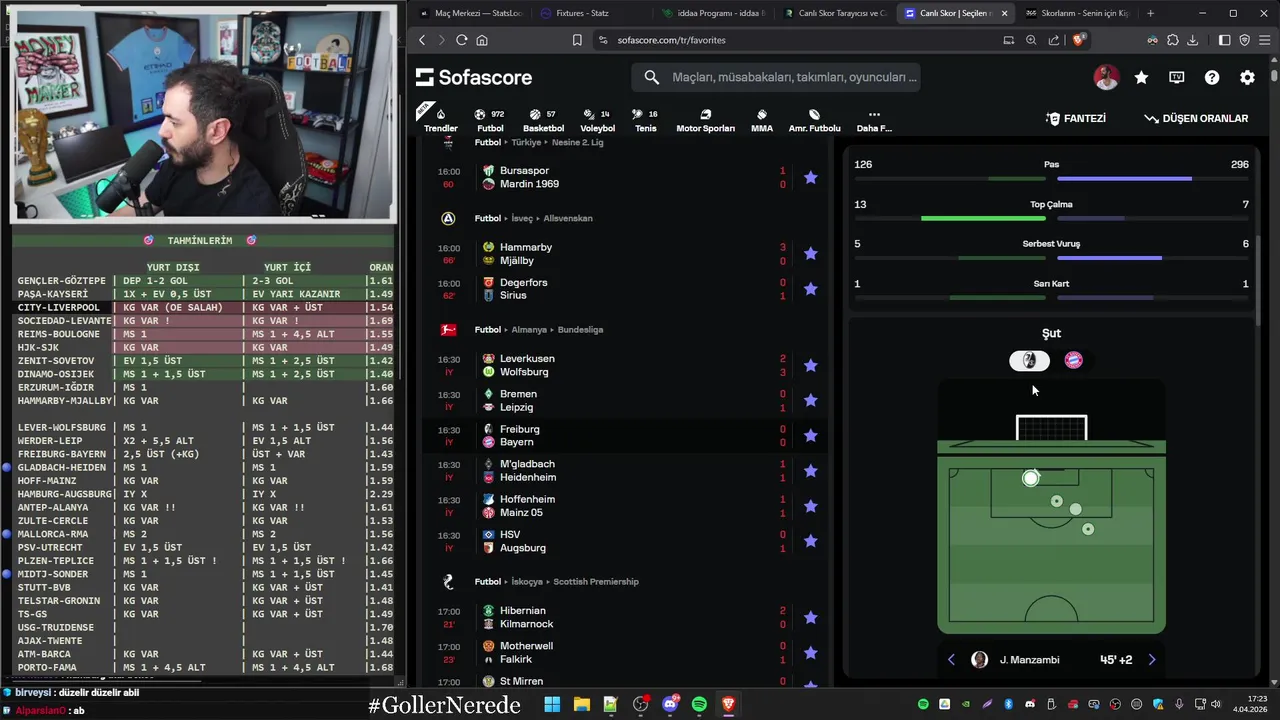Open the Sofascore favorites star icon

coord(1141,77)
